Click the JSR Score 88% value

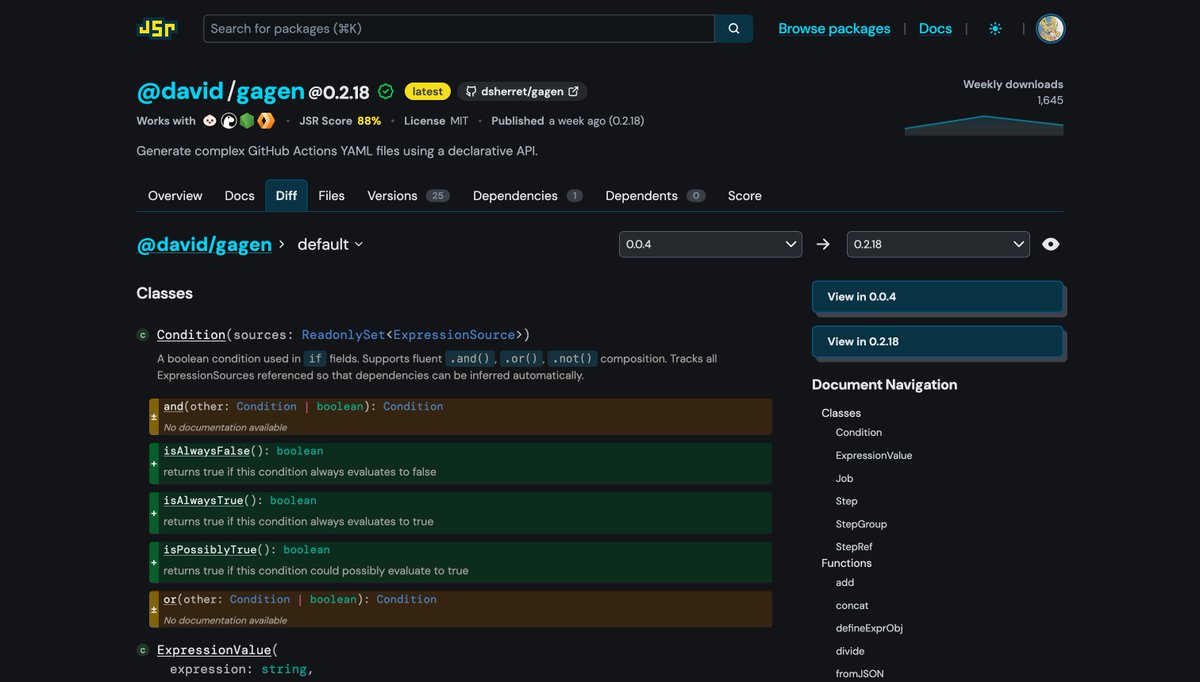[369, 121]
